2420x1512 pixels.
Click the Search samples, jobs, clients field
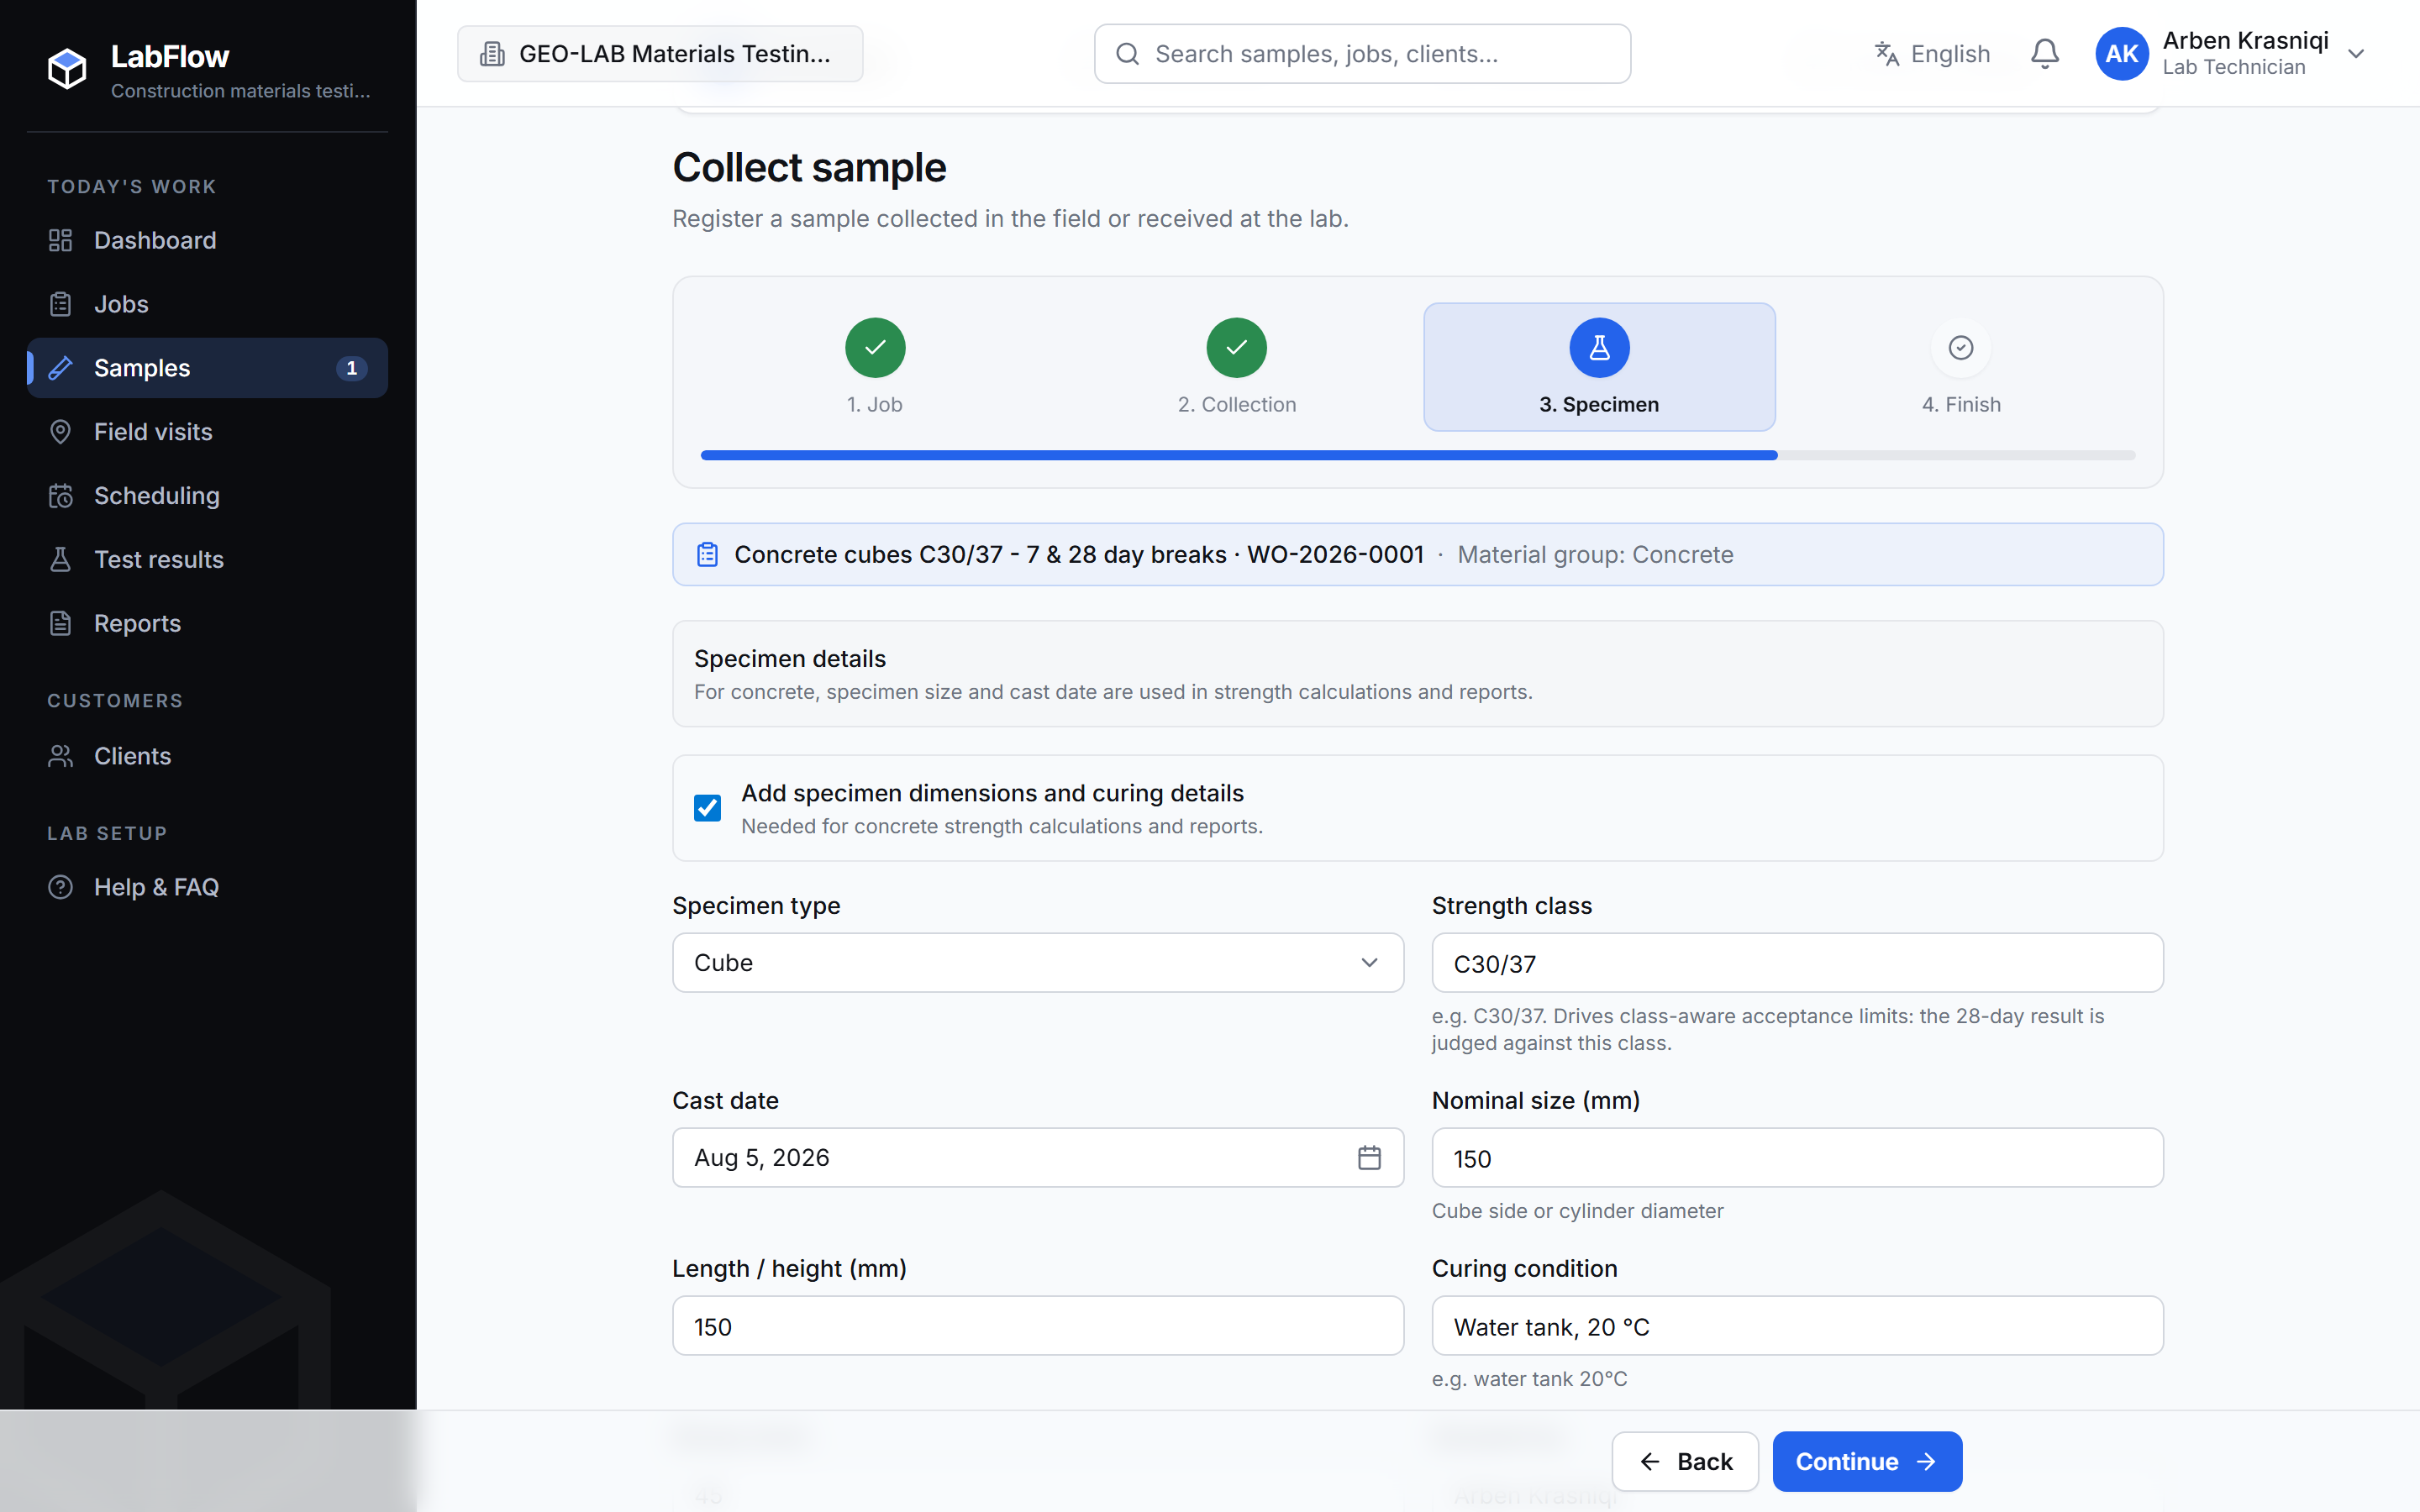click(1362, 54)
